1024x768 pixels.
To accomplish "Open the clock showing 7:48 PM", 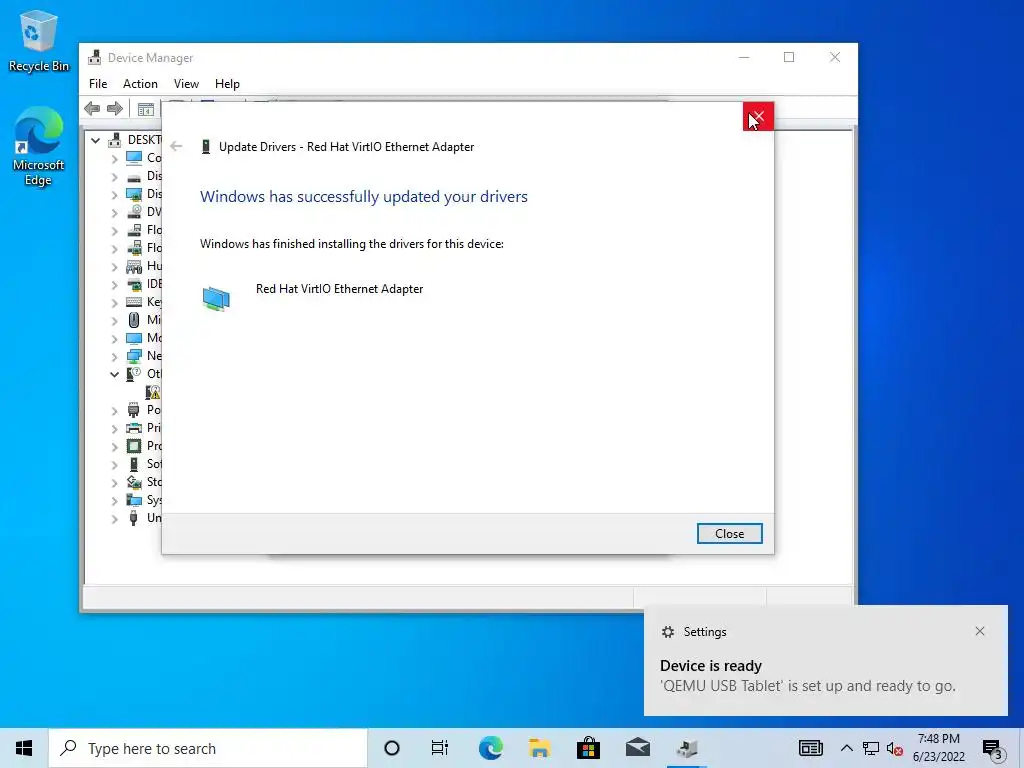I will click(x=938, y=748).
